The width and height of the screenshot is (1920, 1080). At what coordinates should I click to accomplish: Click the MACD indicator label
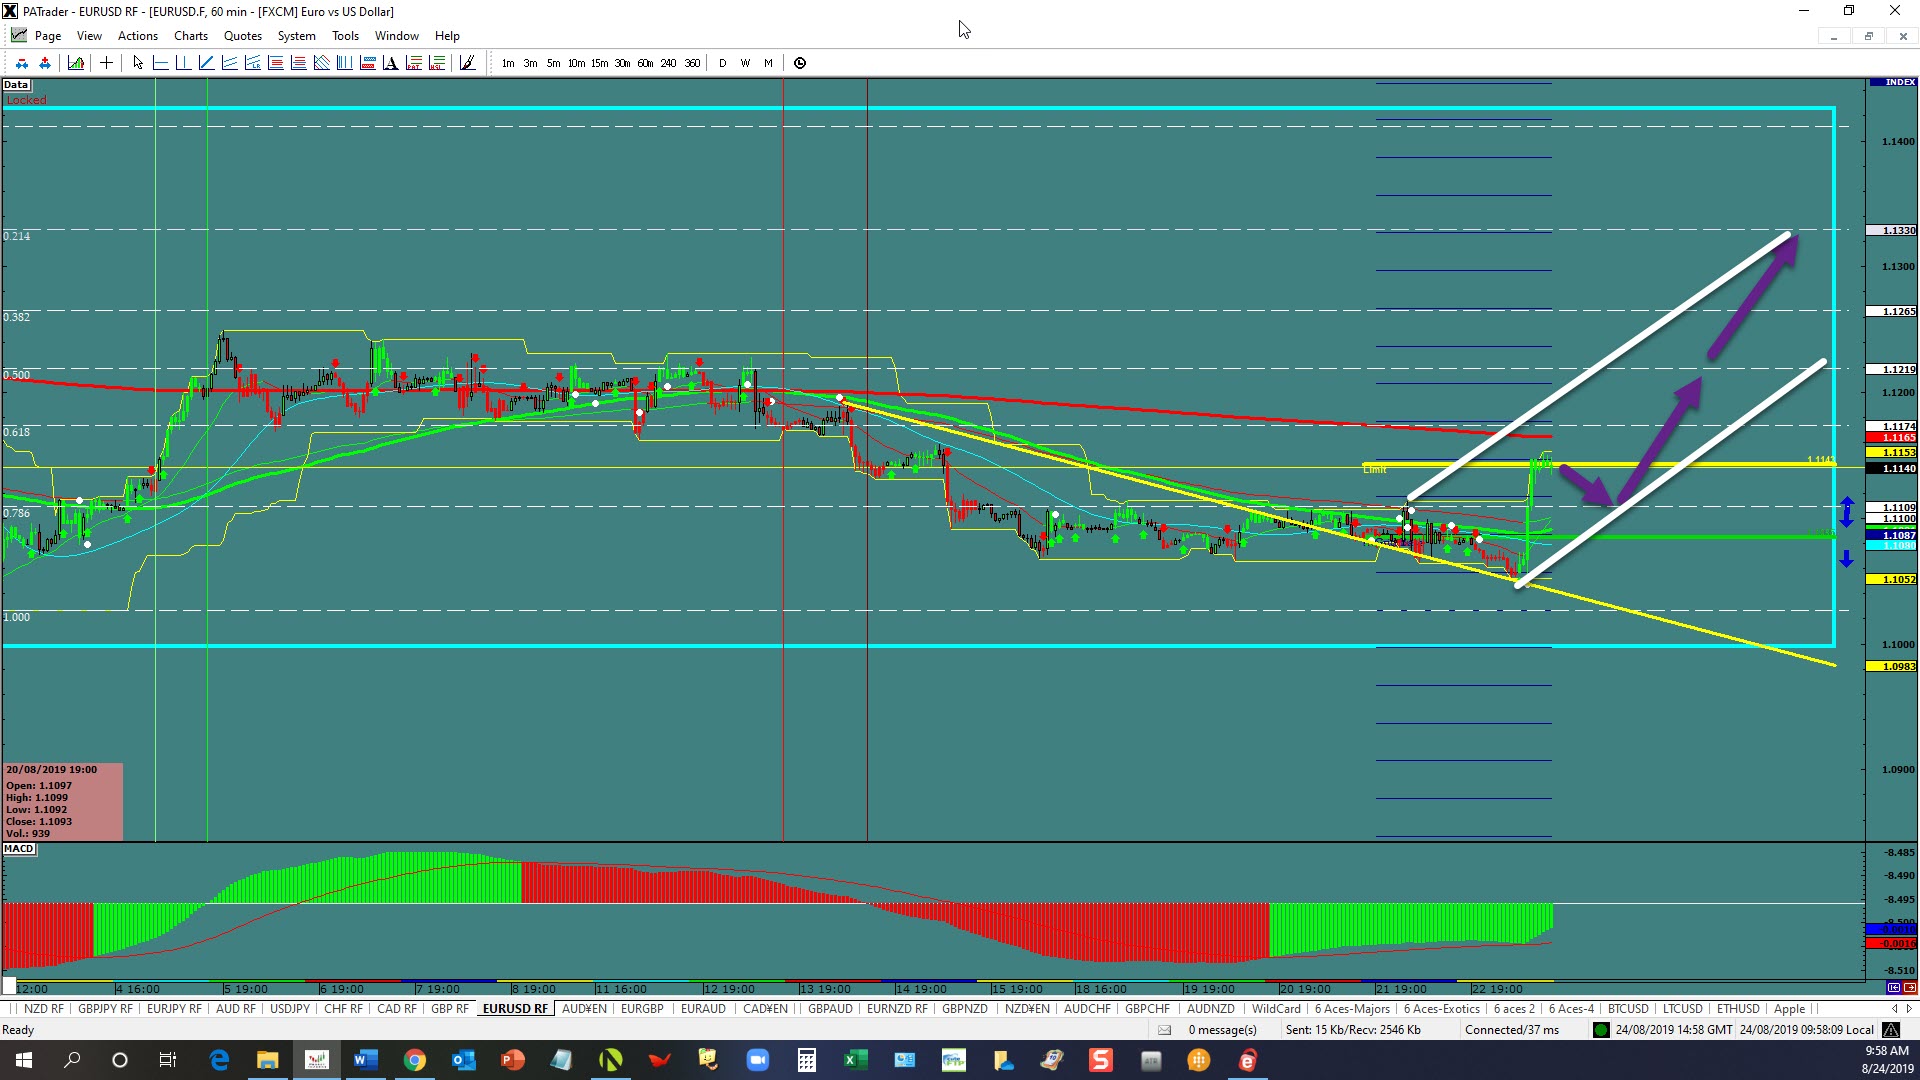[19, 849]
